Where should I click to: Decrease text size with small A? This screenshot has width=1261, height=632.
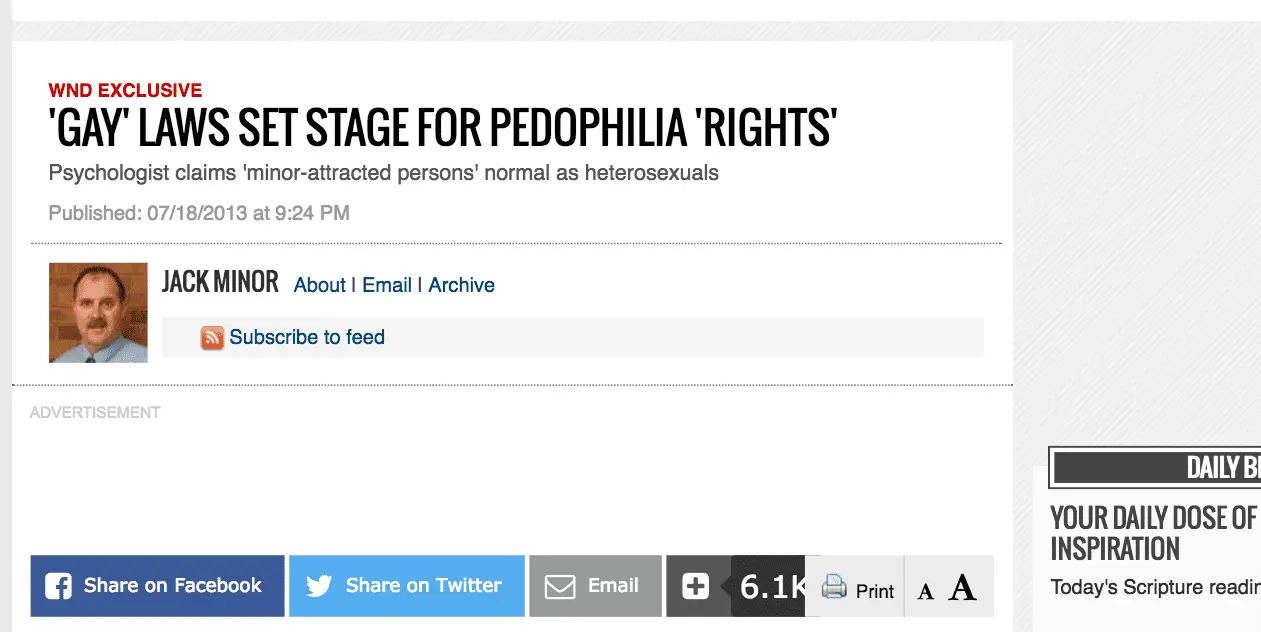[x=926, y=591]
